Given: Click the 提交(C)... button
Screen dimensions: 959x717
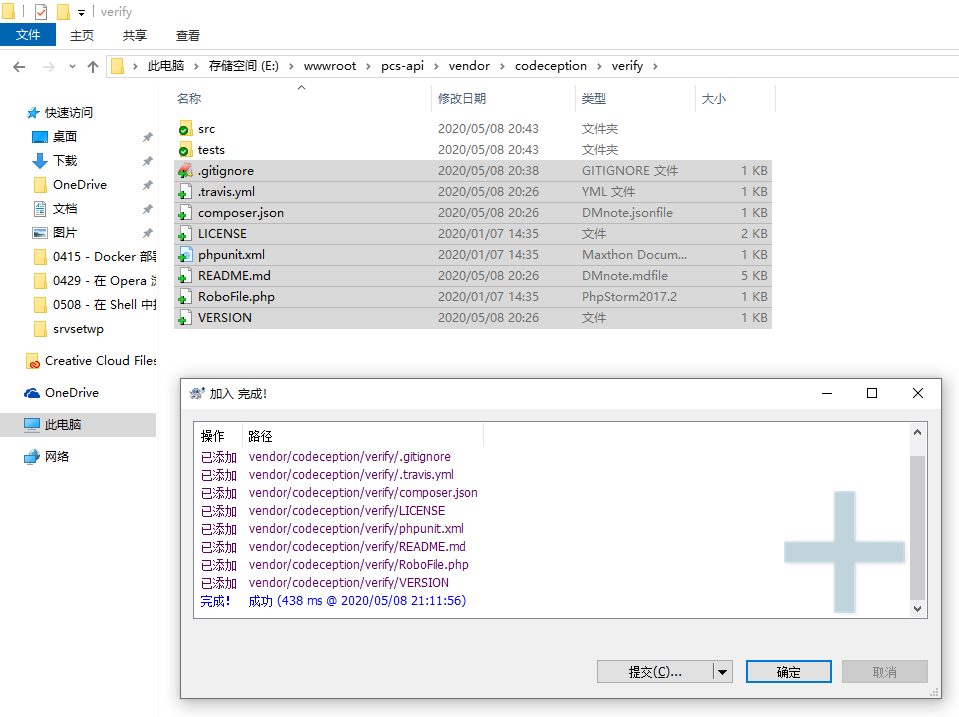Looking at the screenshot, I should coord(655,672).
